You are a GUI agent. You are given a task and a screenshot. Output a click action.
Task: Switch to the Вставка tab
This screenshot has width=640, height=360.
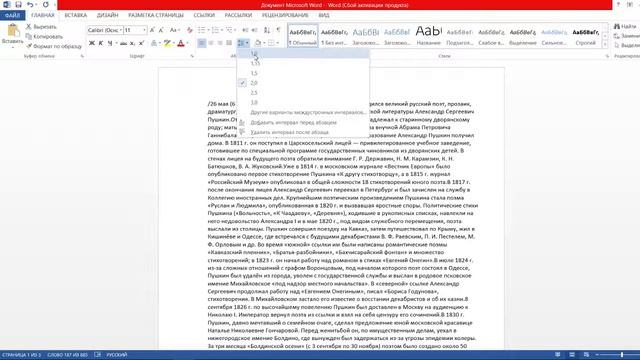pos(76,15)
